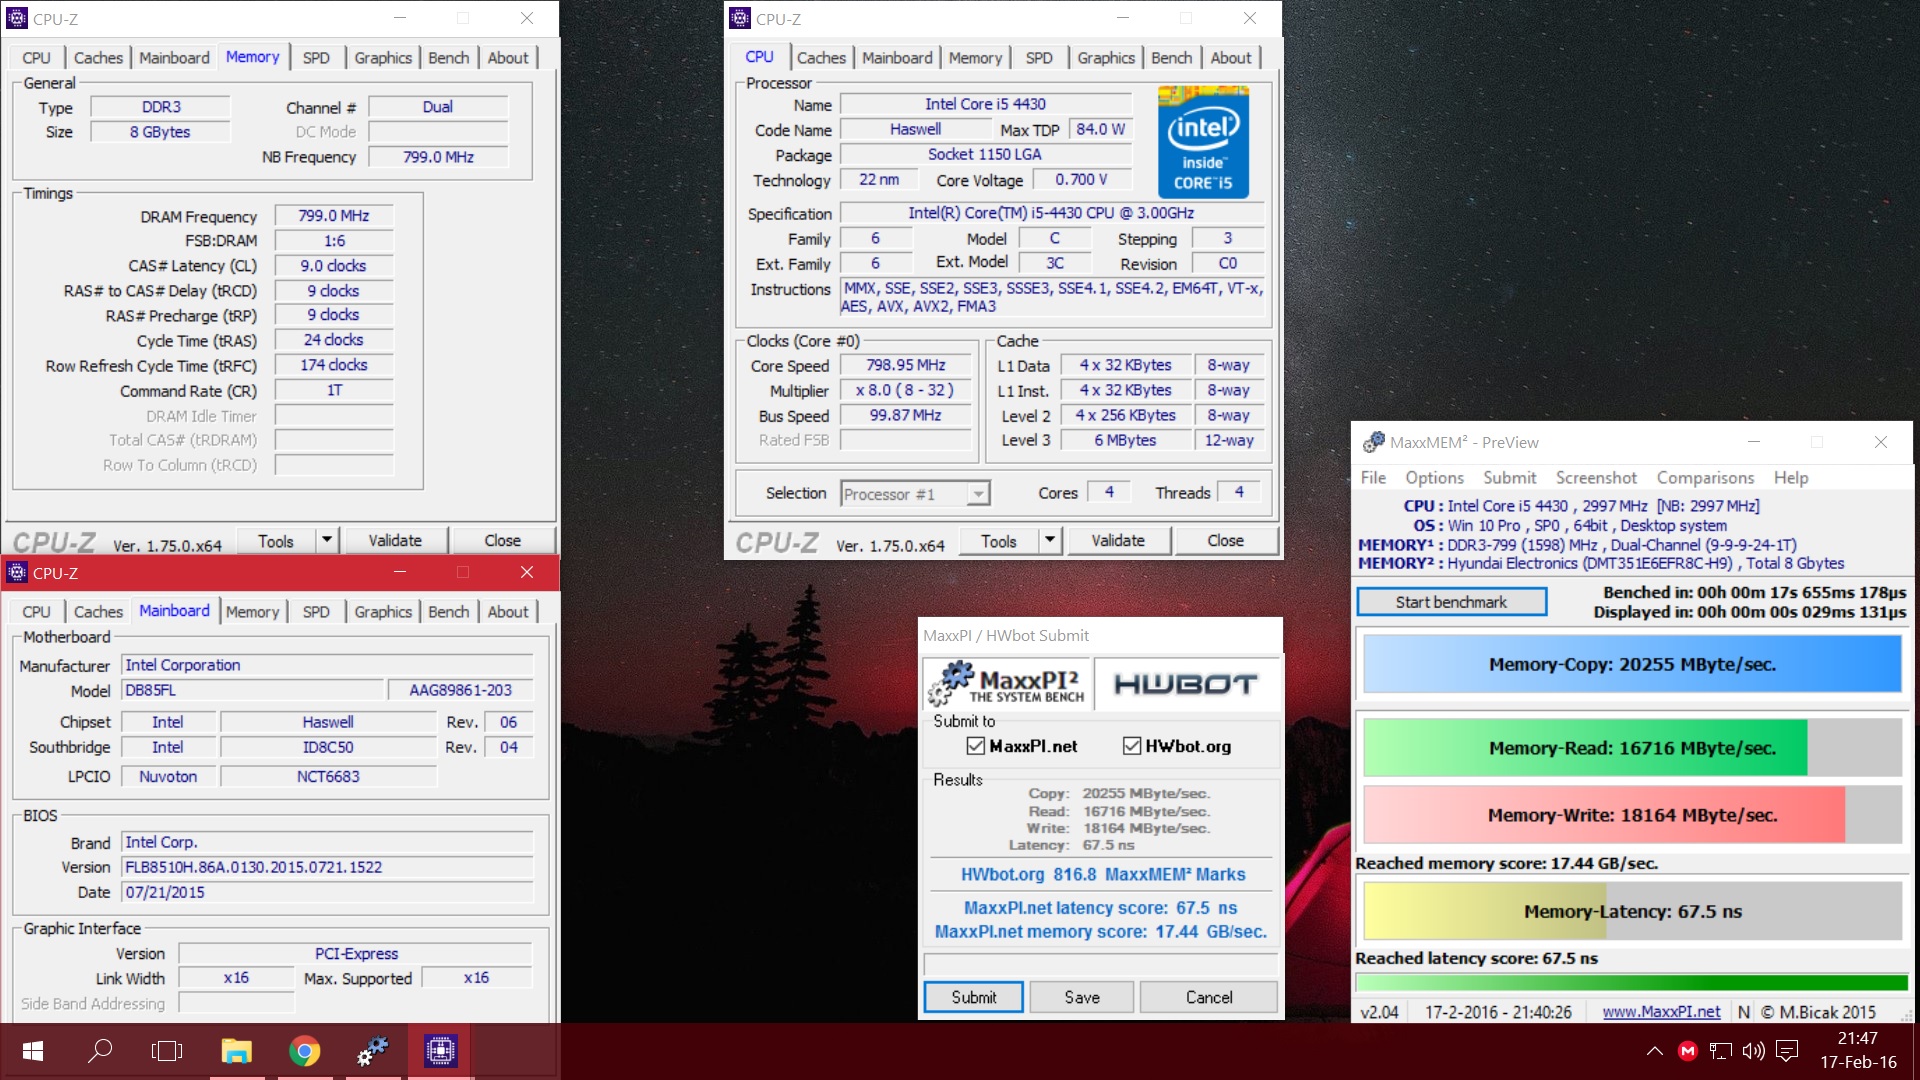Image resolution: width=1920 pixels, height=1080 pixels.
Task: Click Memory-Latency result bar
Action: (1632, 911)
